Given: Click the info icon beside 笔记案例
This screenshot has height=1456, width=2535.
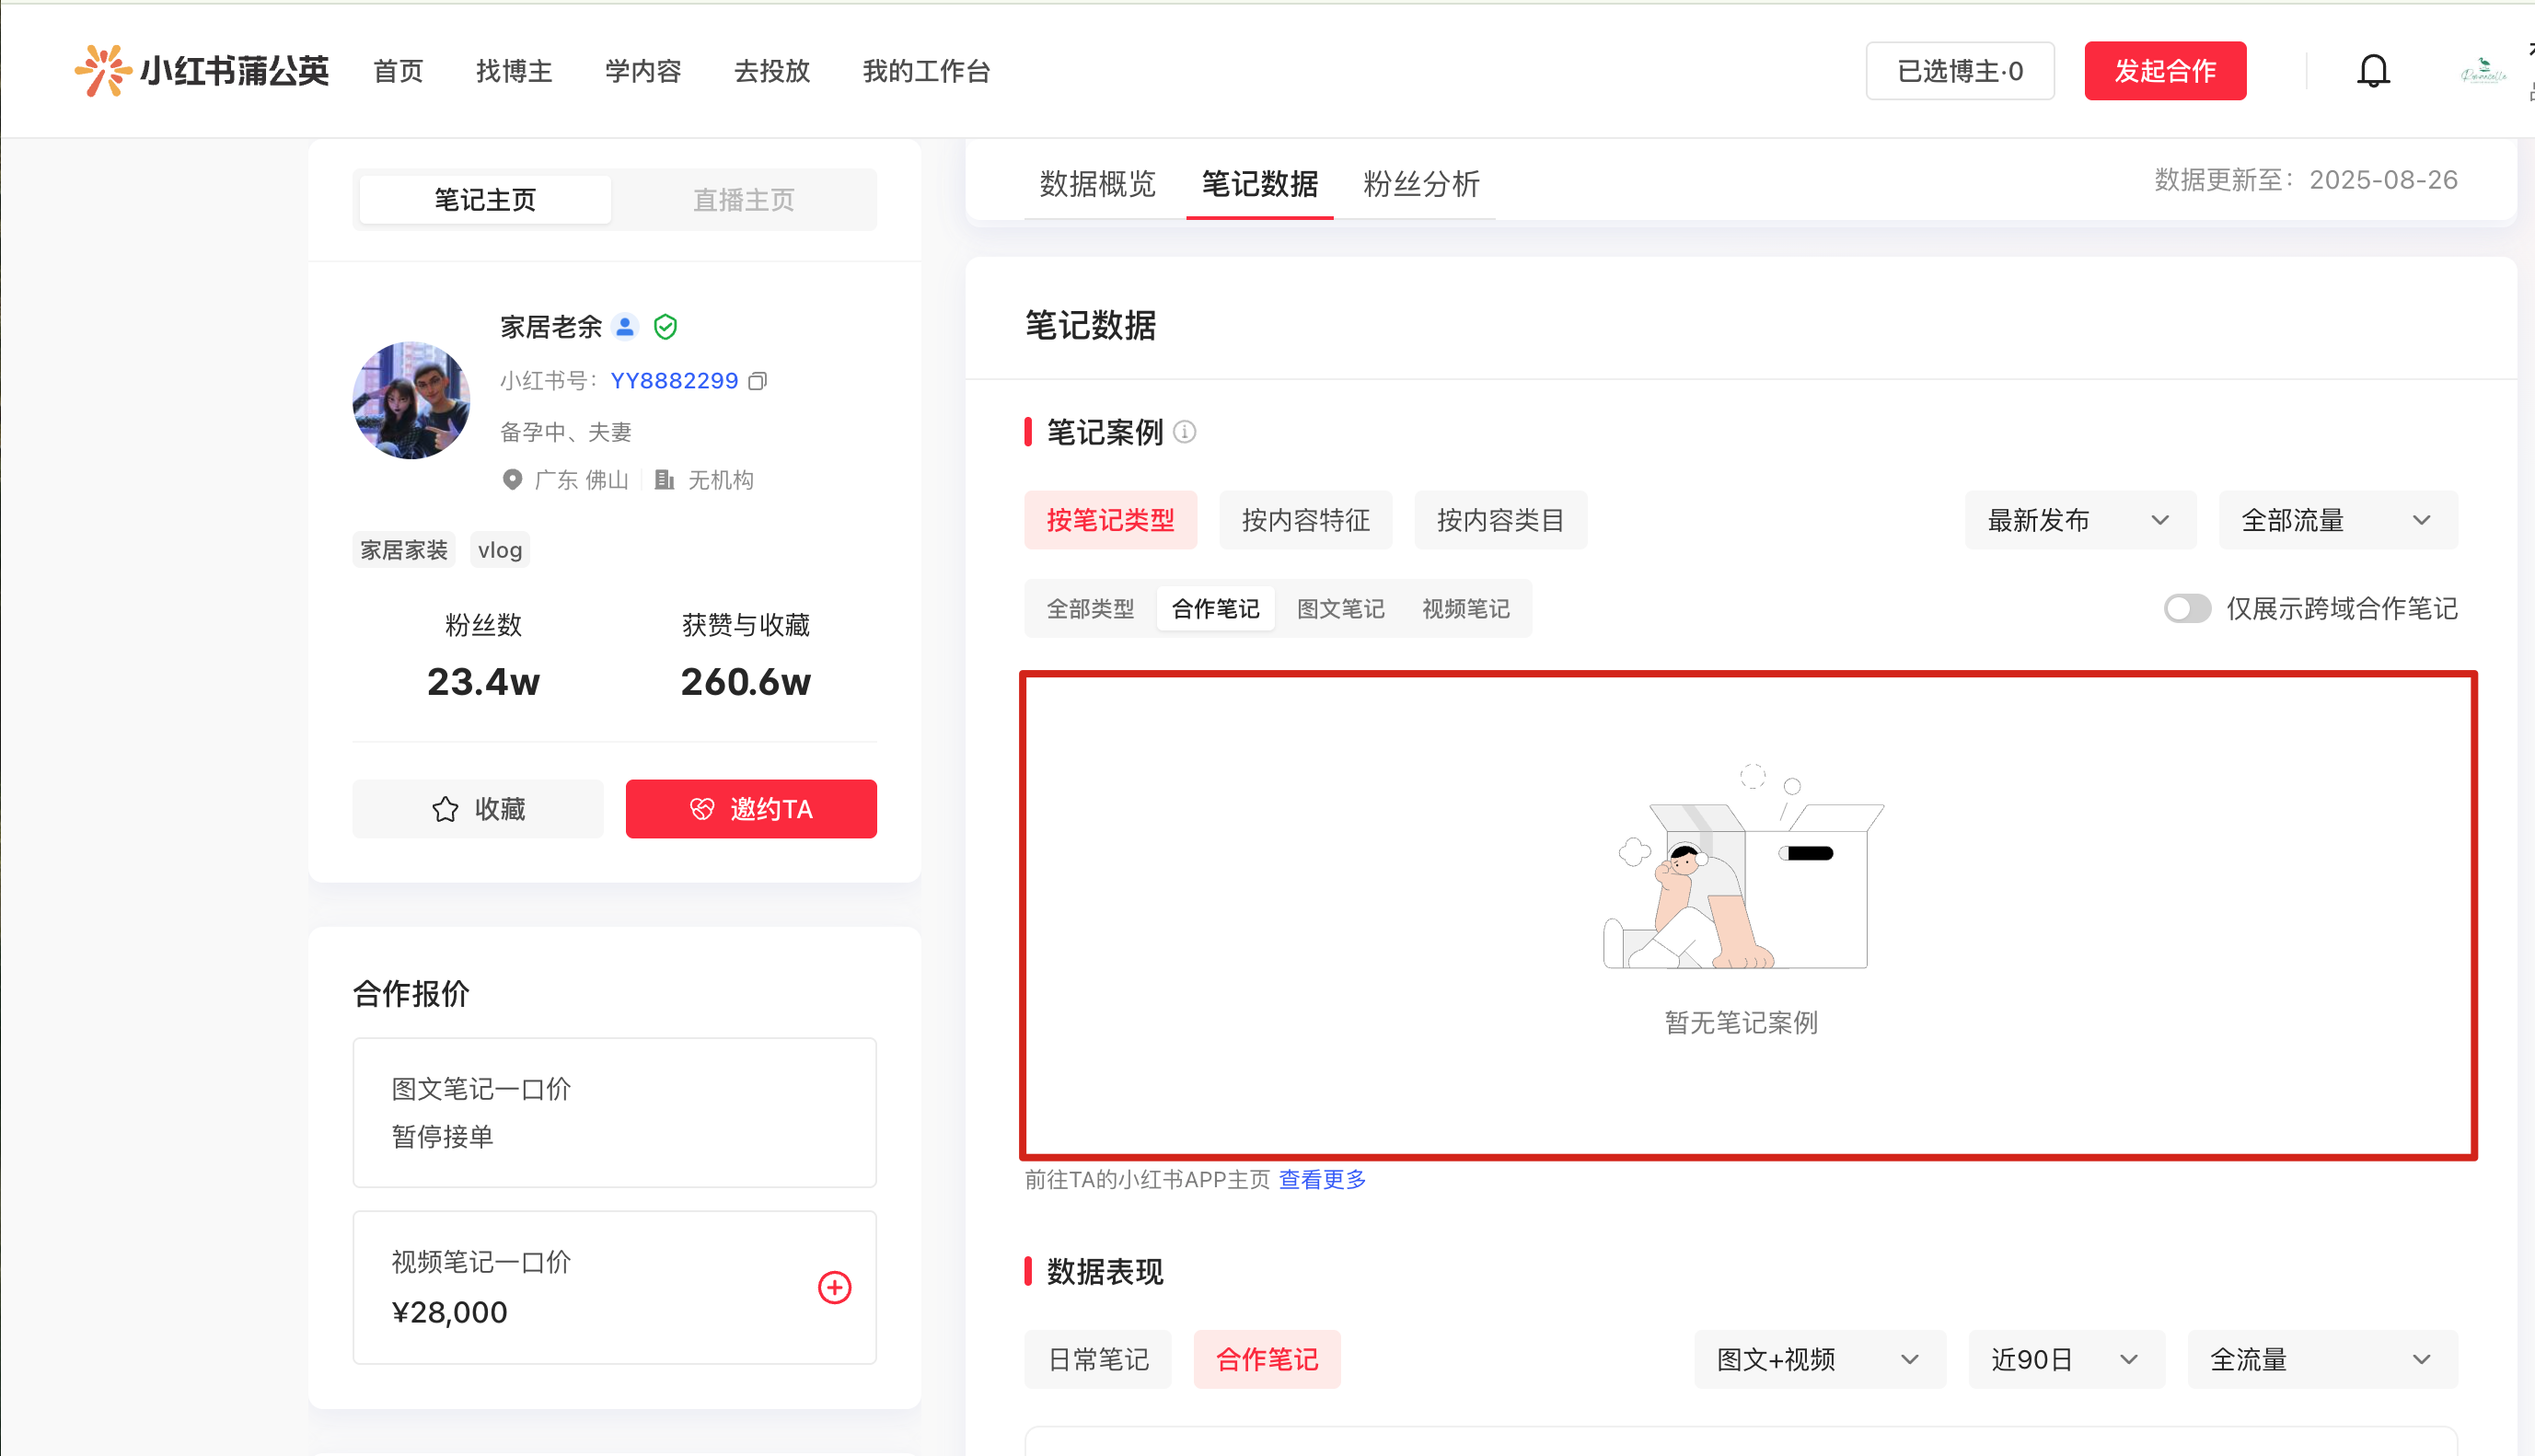Looking at the screenshot, I should [x=1185, y=432].
